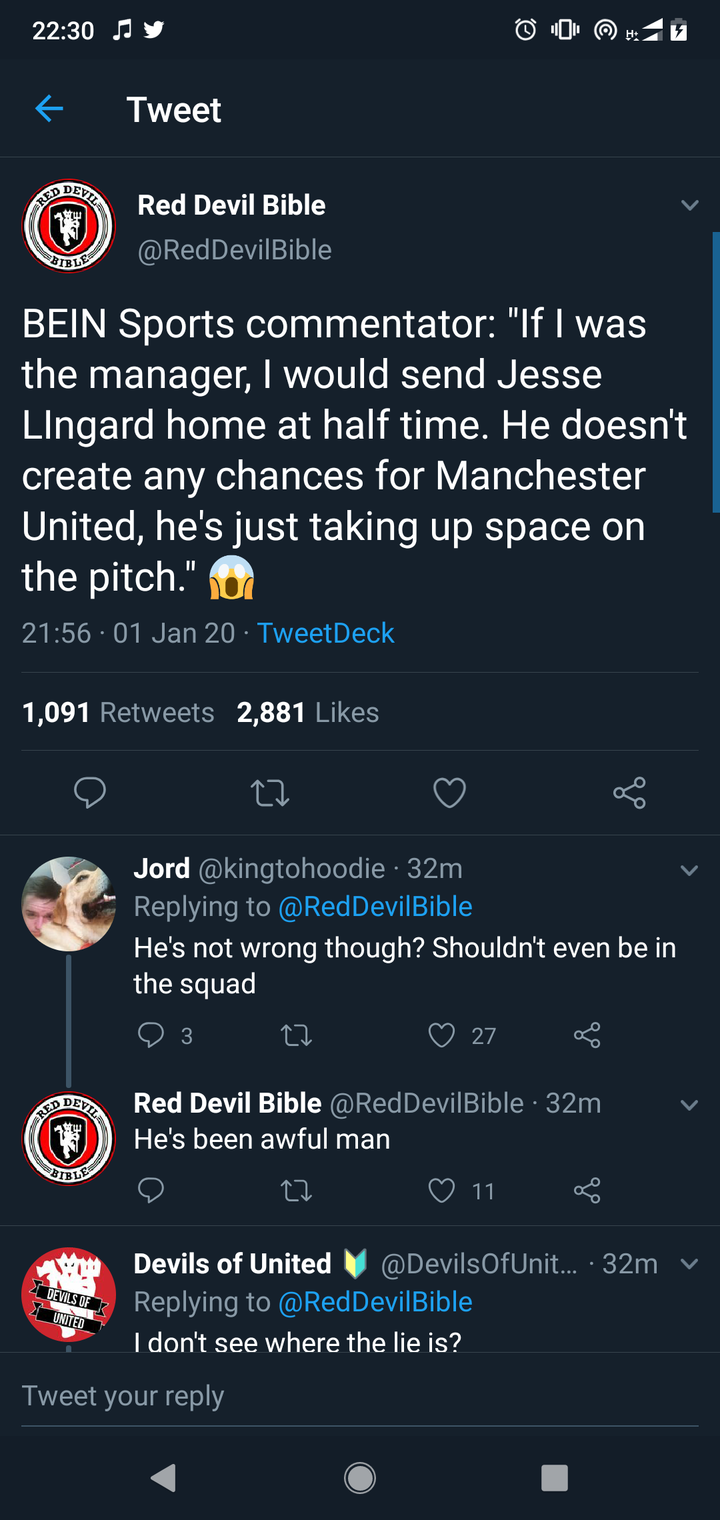Tap the back arrow in the header
This screenshot has height=1520, width=720.
point(49,109)
